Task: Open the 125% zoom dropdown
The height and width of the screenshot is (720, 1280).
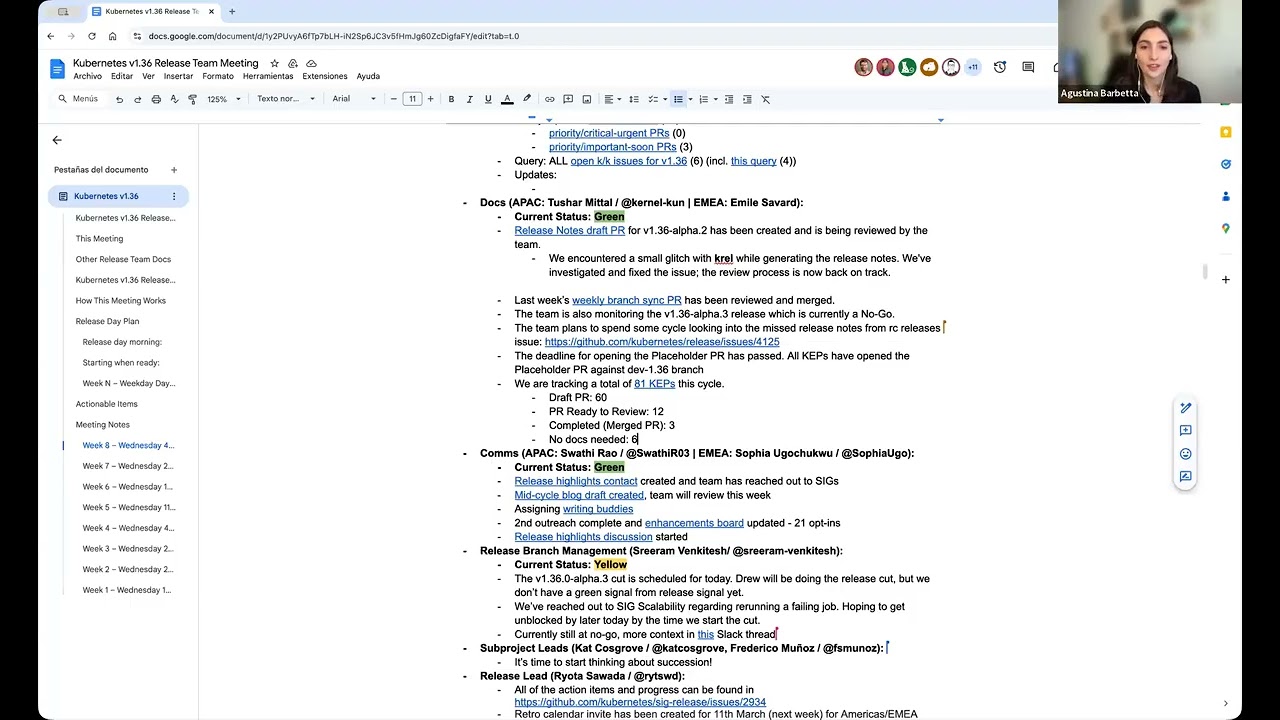Action: pyautogui.click(x=224, y=99)
